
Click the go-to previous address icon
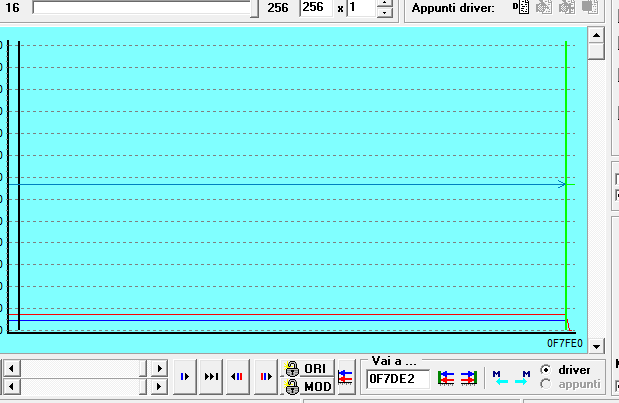pos(446,378)
